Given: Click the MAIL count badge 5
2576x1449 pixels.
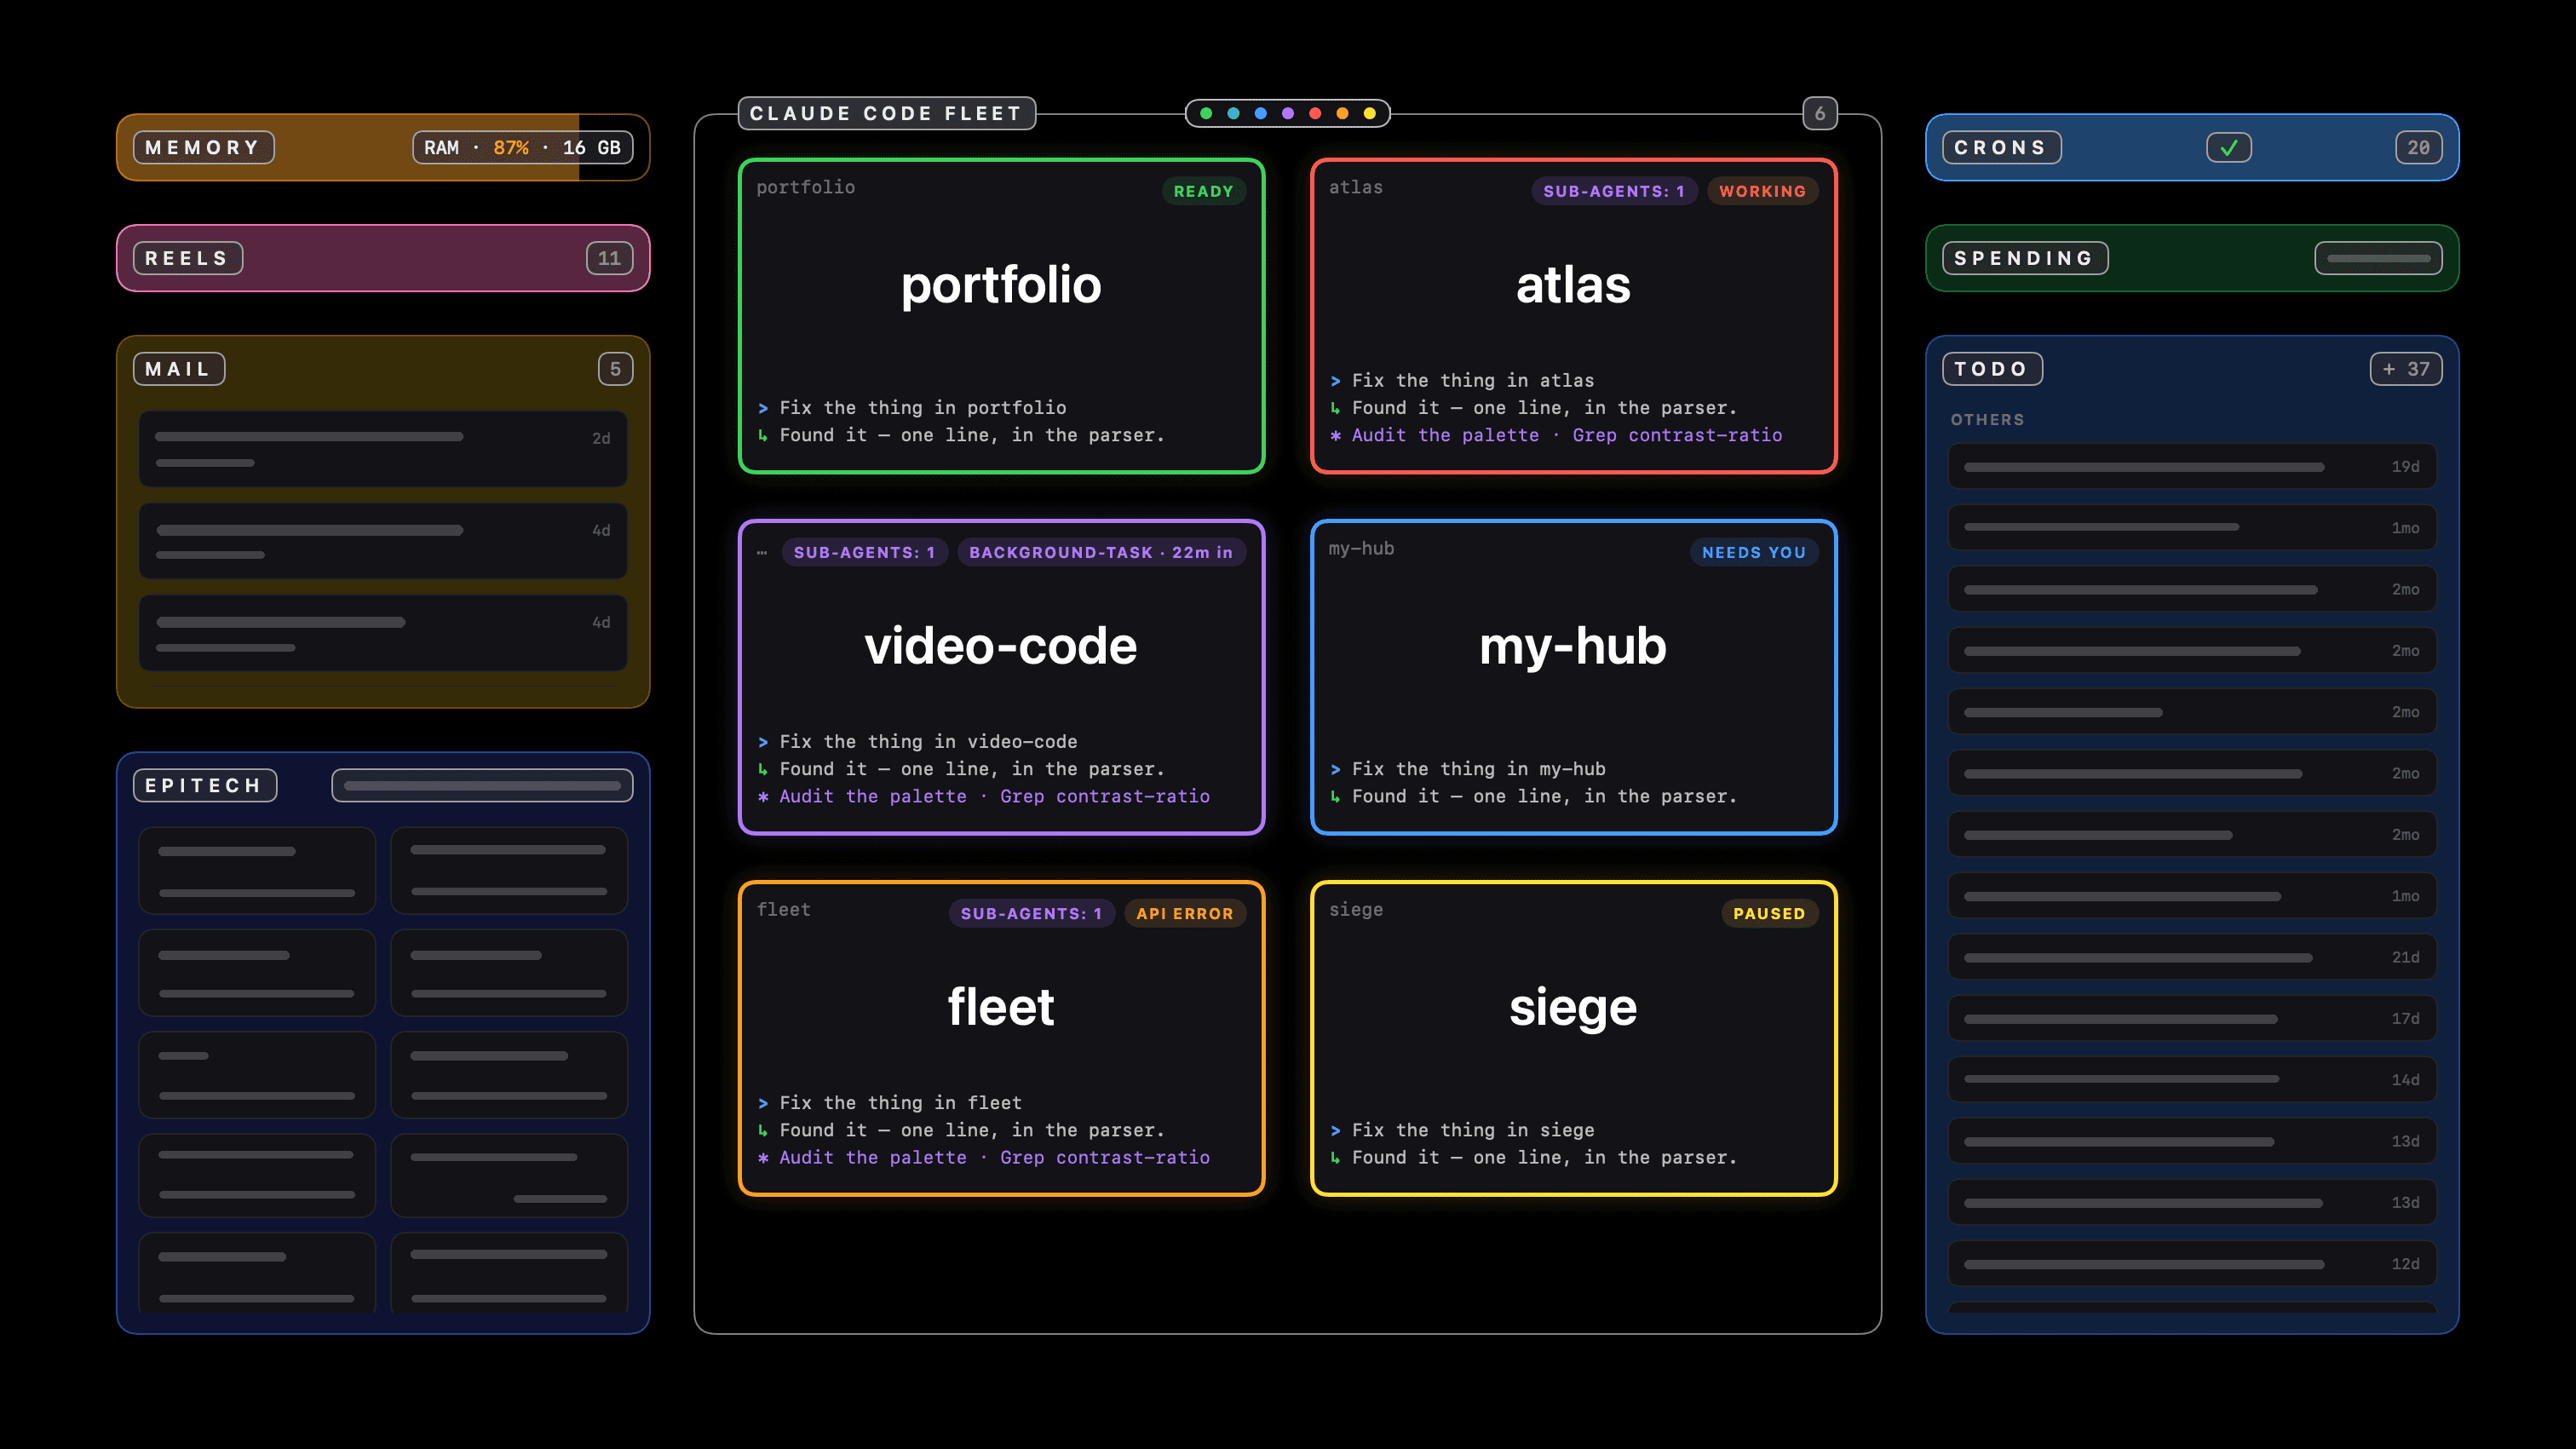Looking at the screenshot, I should pyautogui.click(x=615, y=369).
